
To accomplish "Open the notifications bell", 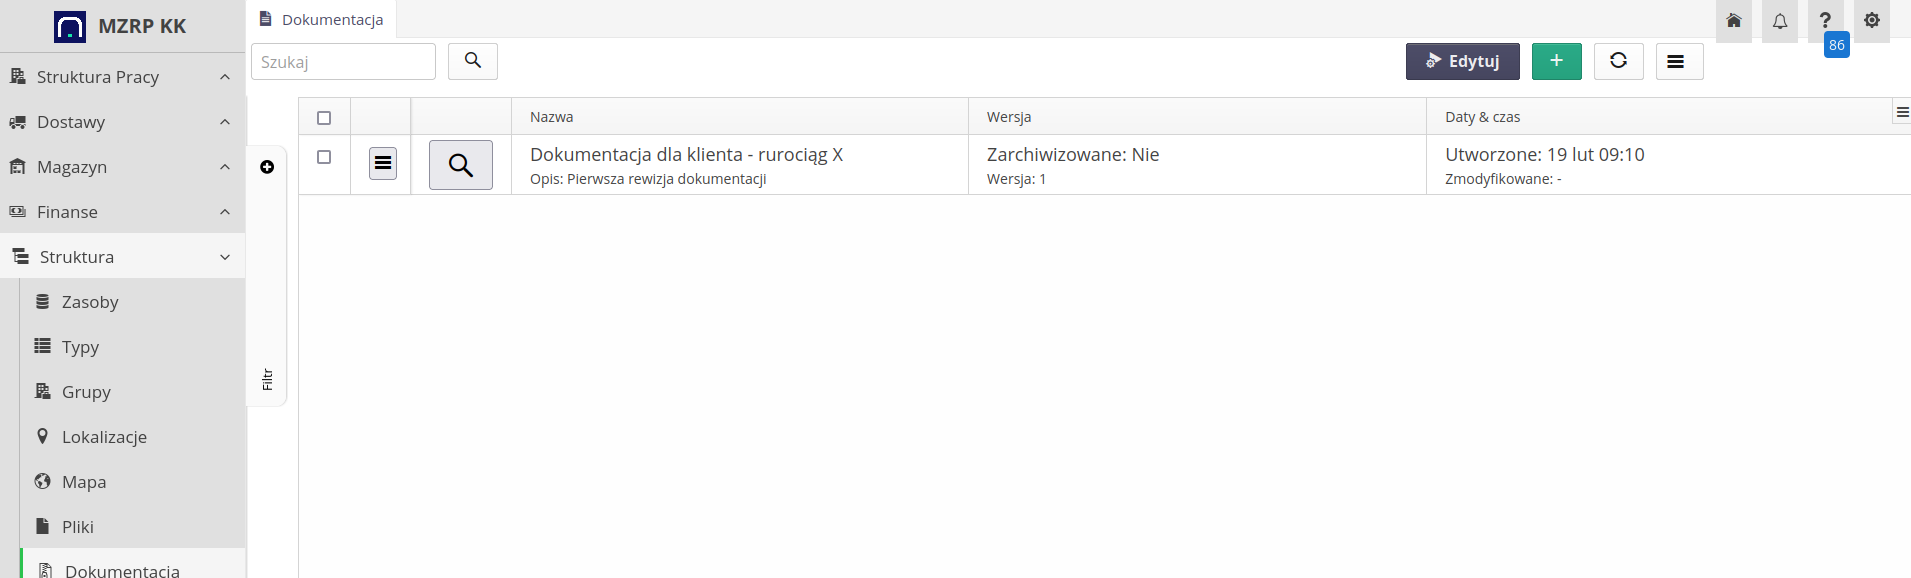I will coord(1779,21).
